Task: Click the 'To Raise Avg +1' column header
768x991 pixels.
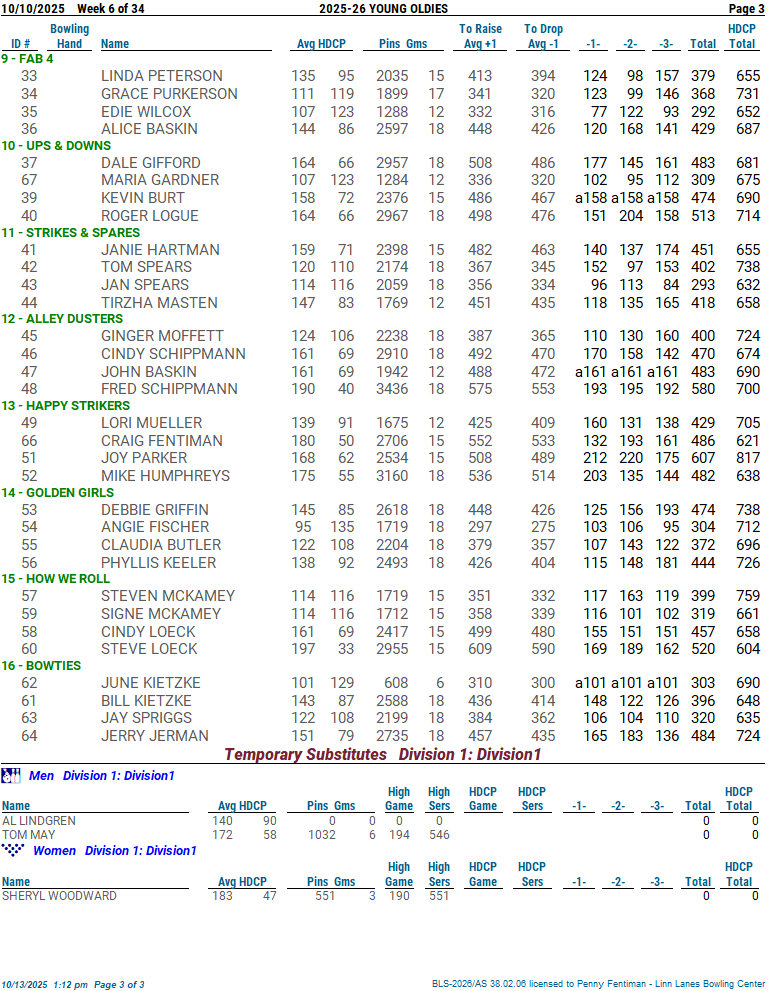Action: coord(480,36)
